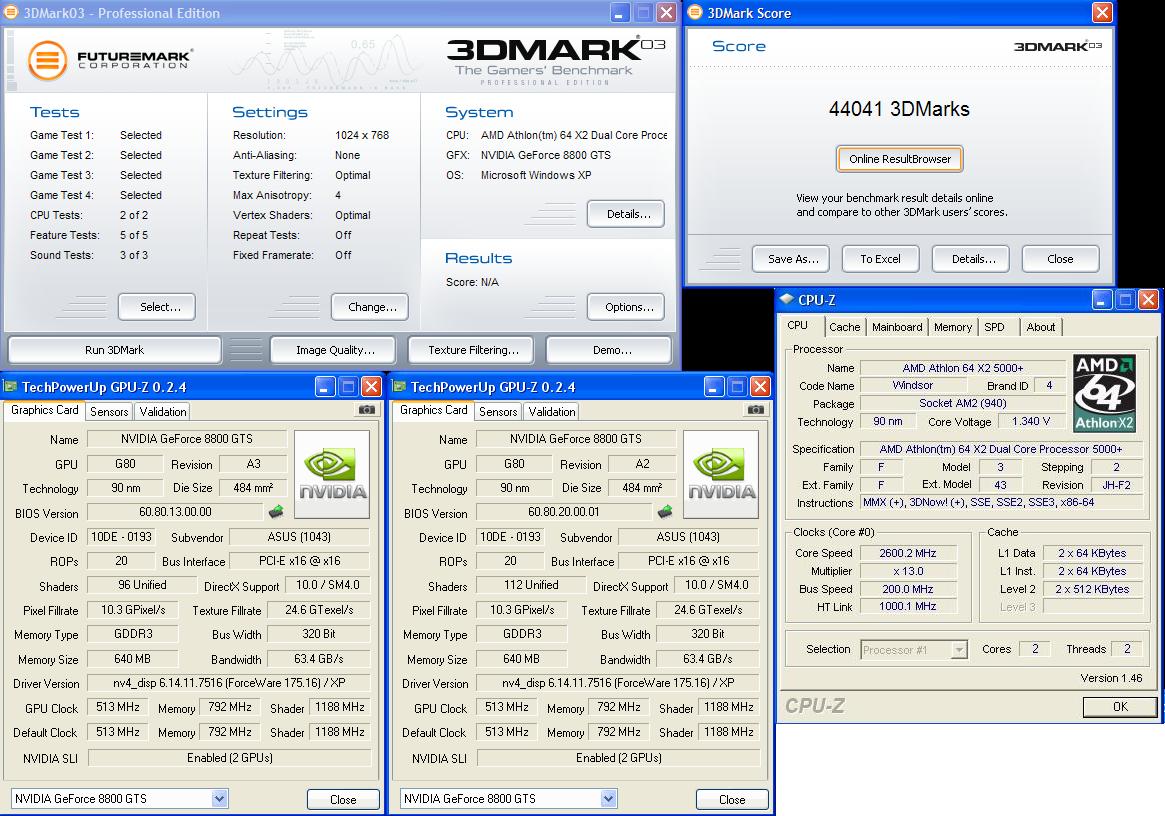Screen dimensions: 1165x816
Task: Click the 3DMark Score title bar icon
Action: coord(695,13)
